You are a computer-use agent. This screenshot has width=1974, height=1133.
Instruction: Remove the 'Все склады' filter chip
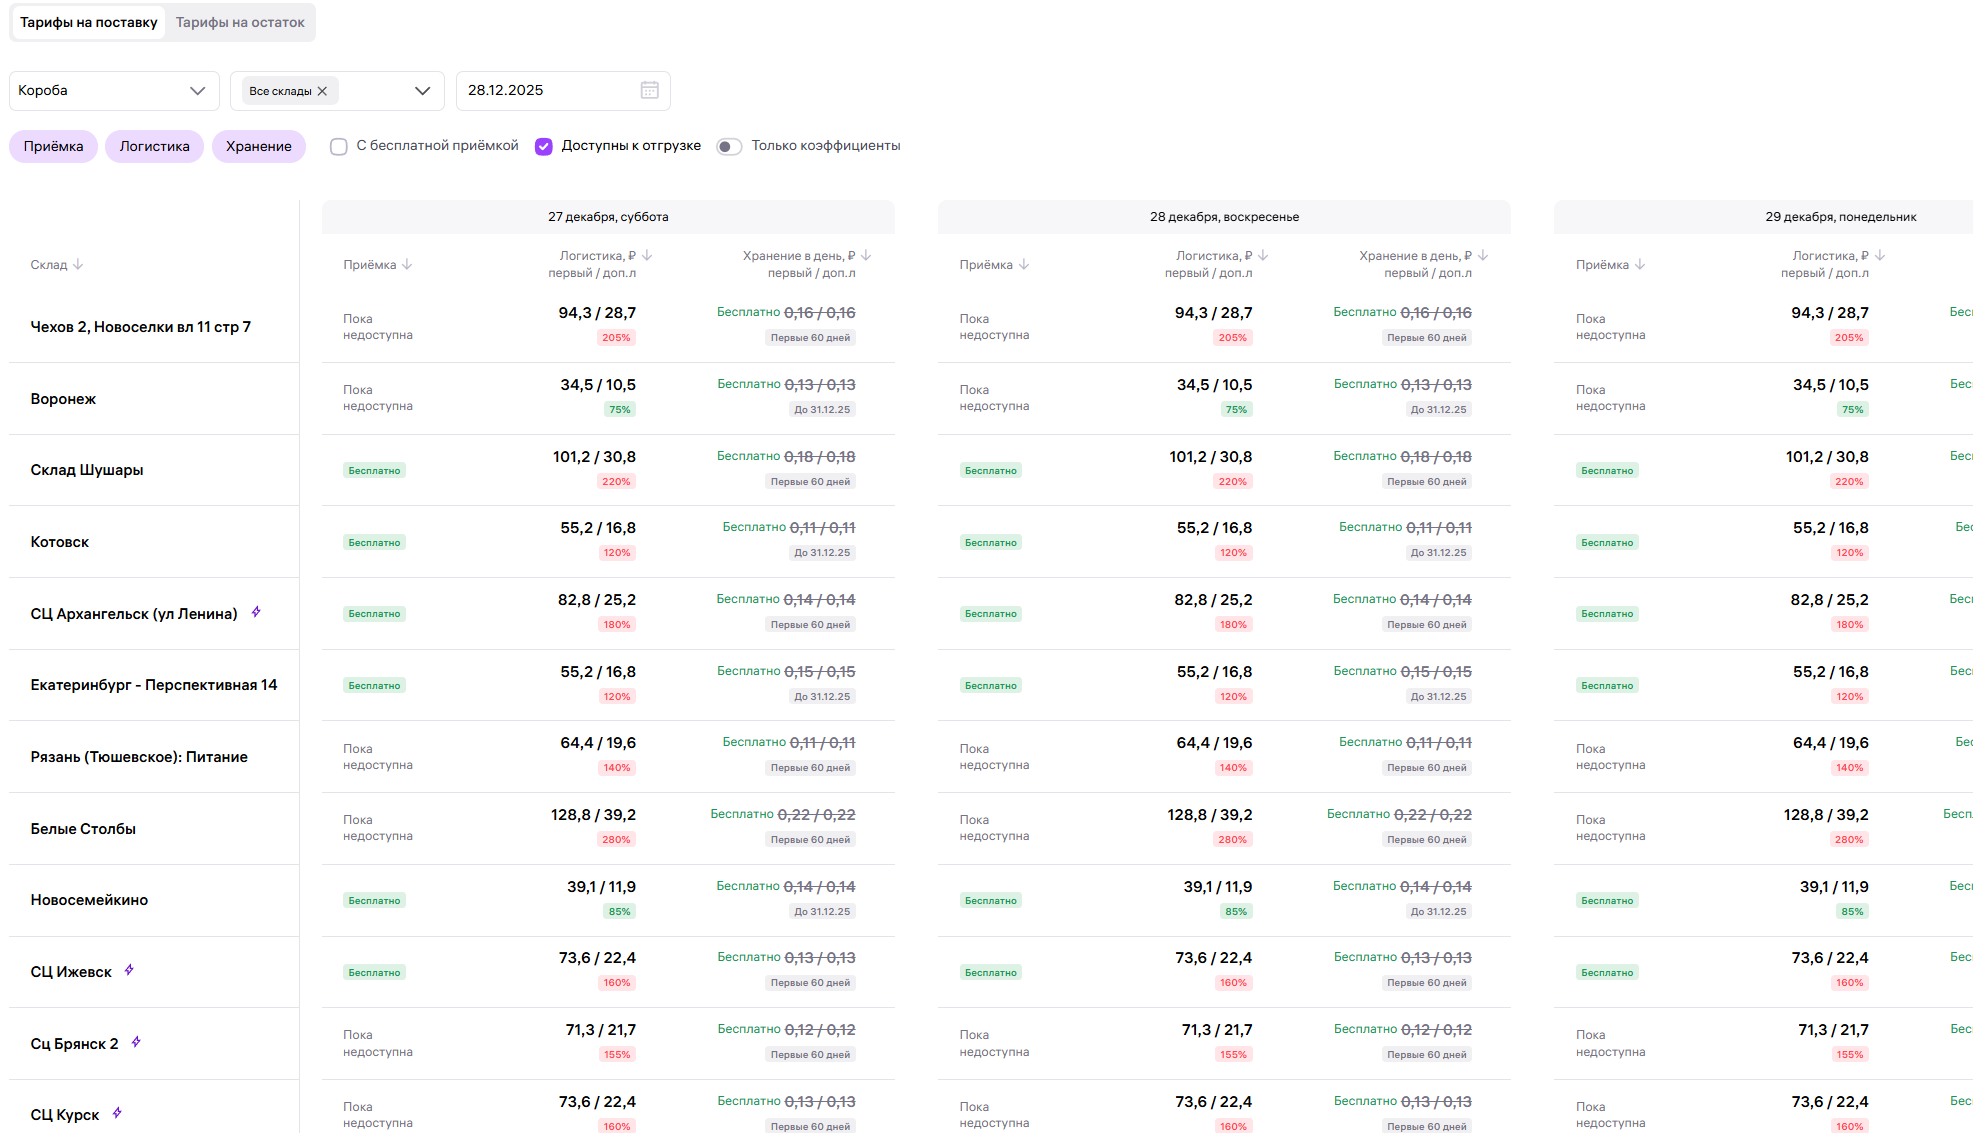pos(322,91)
